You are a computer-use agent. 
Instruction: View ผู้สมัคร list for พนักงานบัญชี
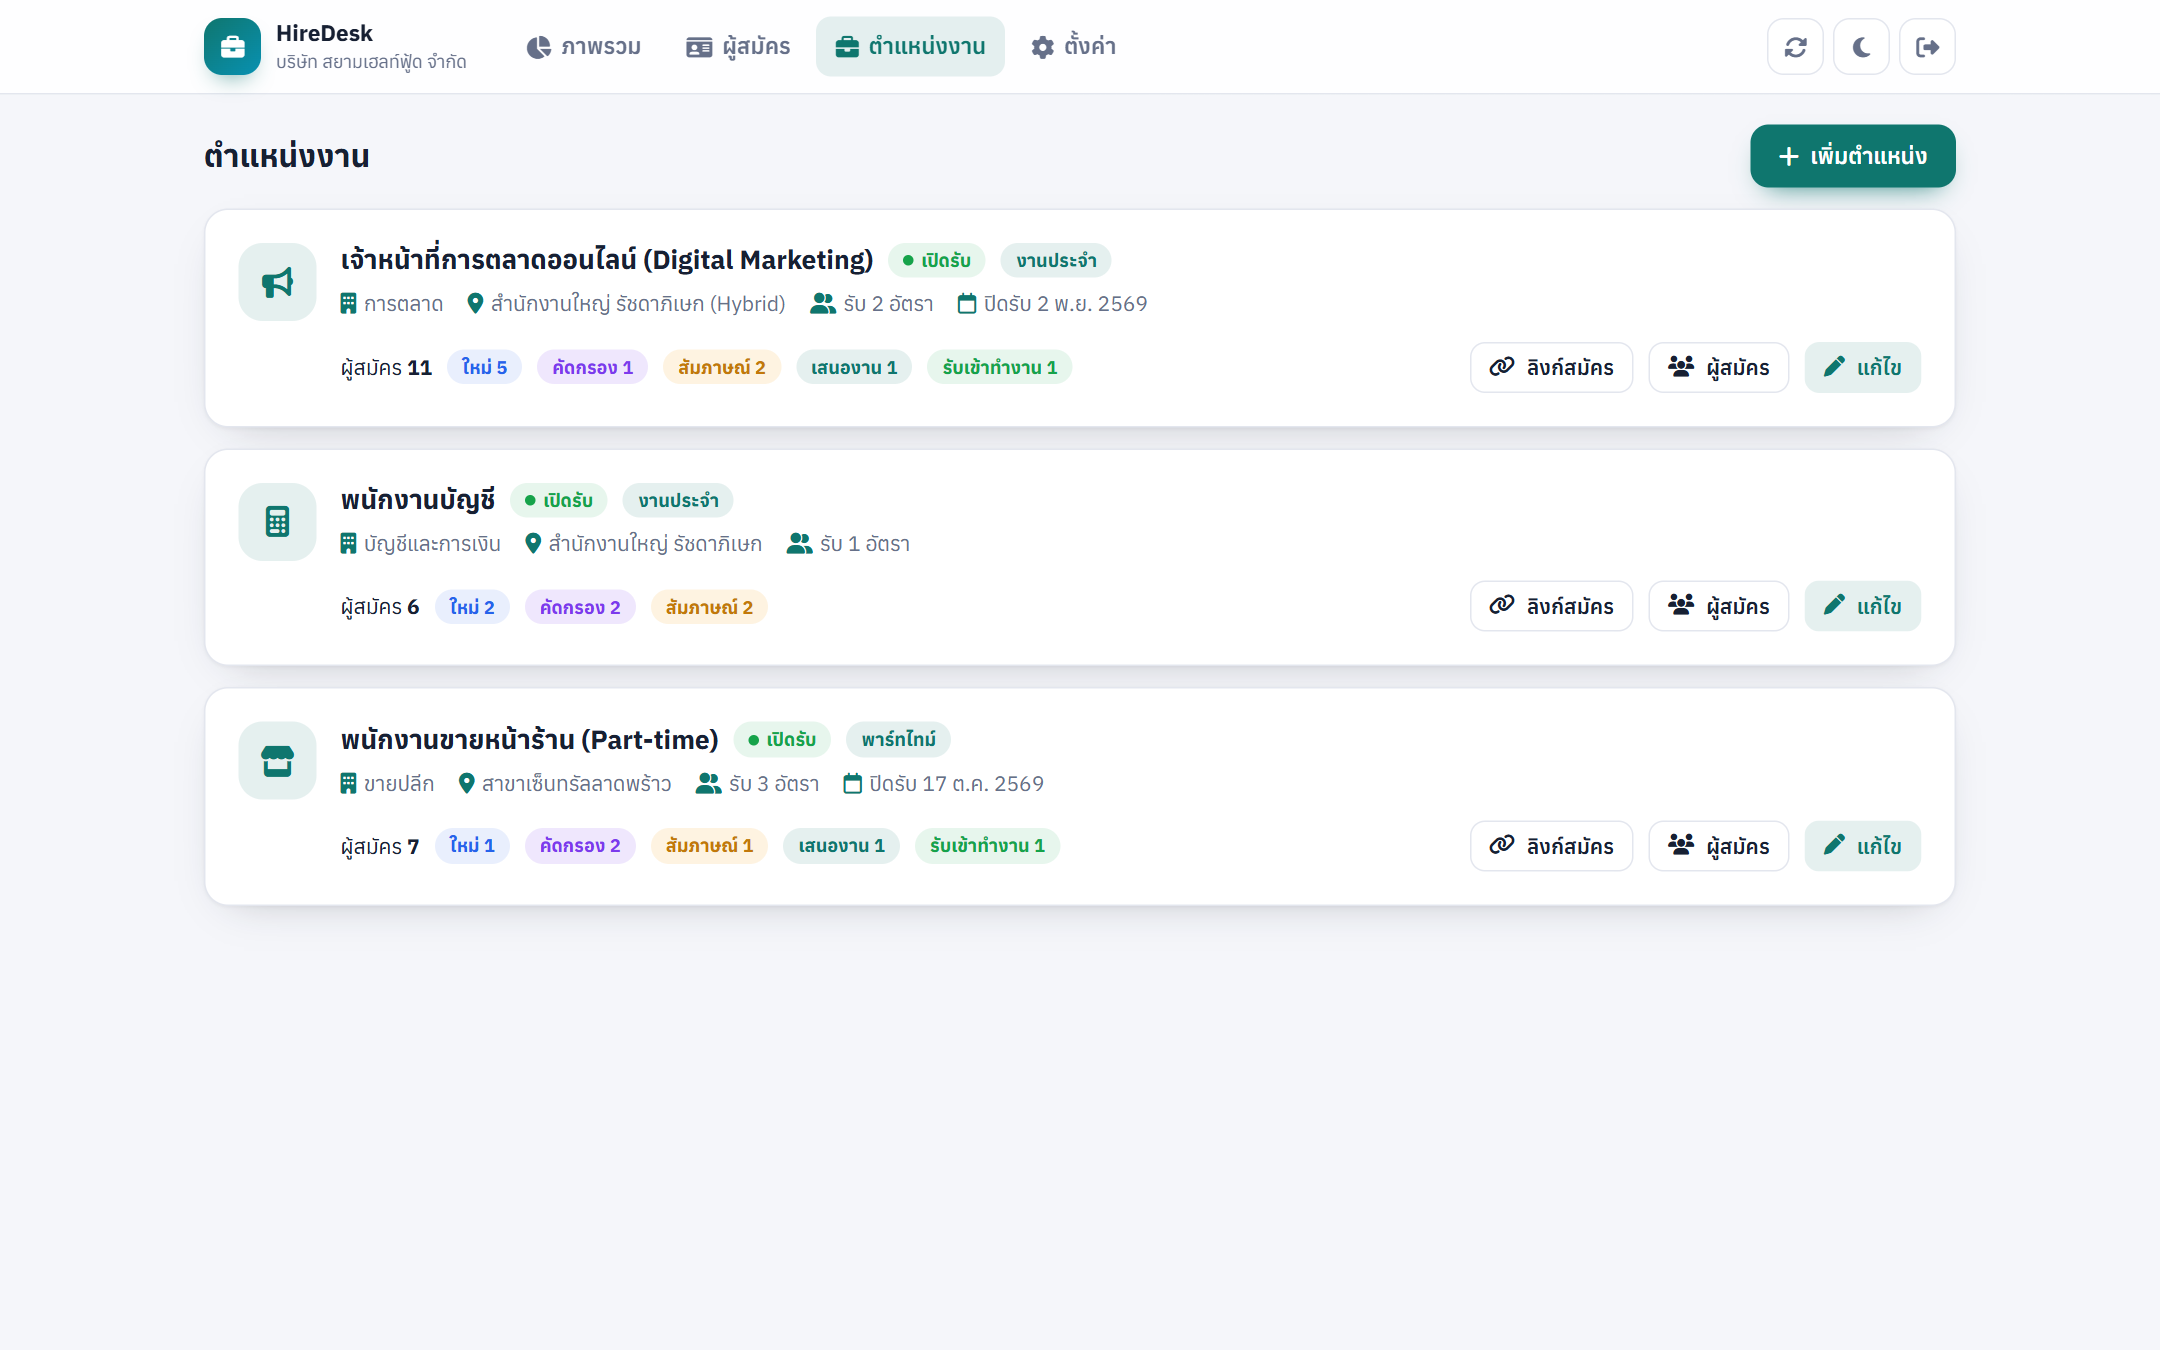click(1718, 606)
